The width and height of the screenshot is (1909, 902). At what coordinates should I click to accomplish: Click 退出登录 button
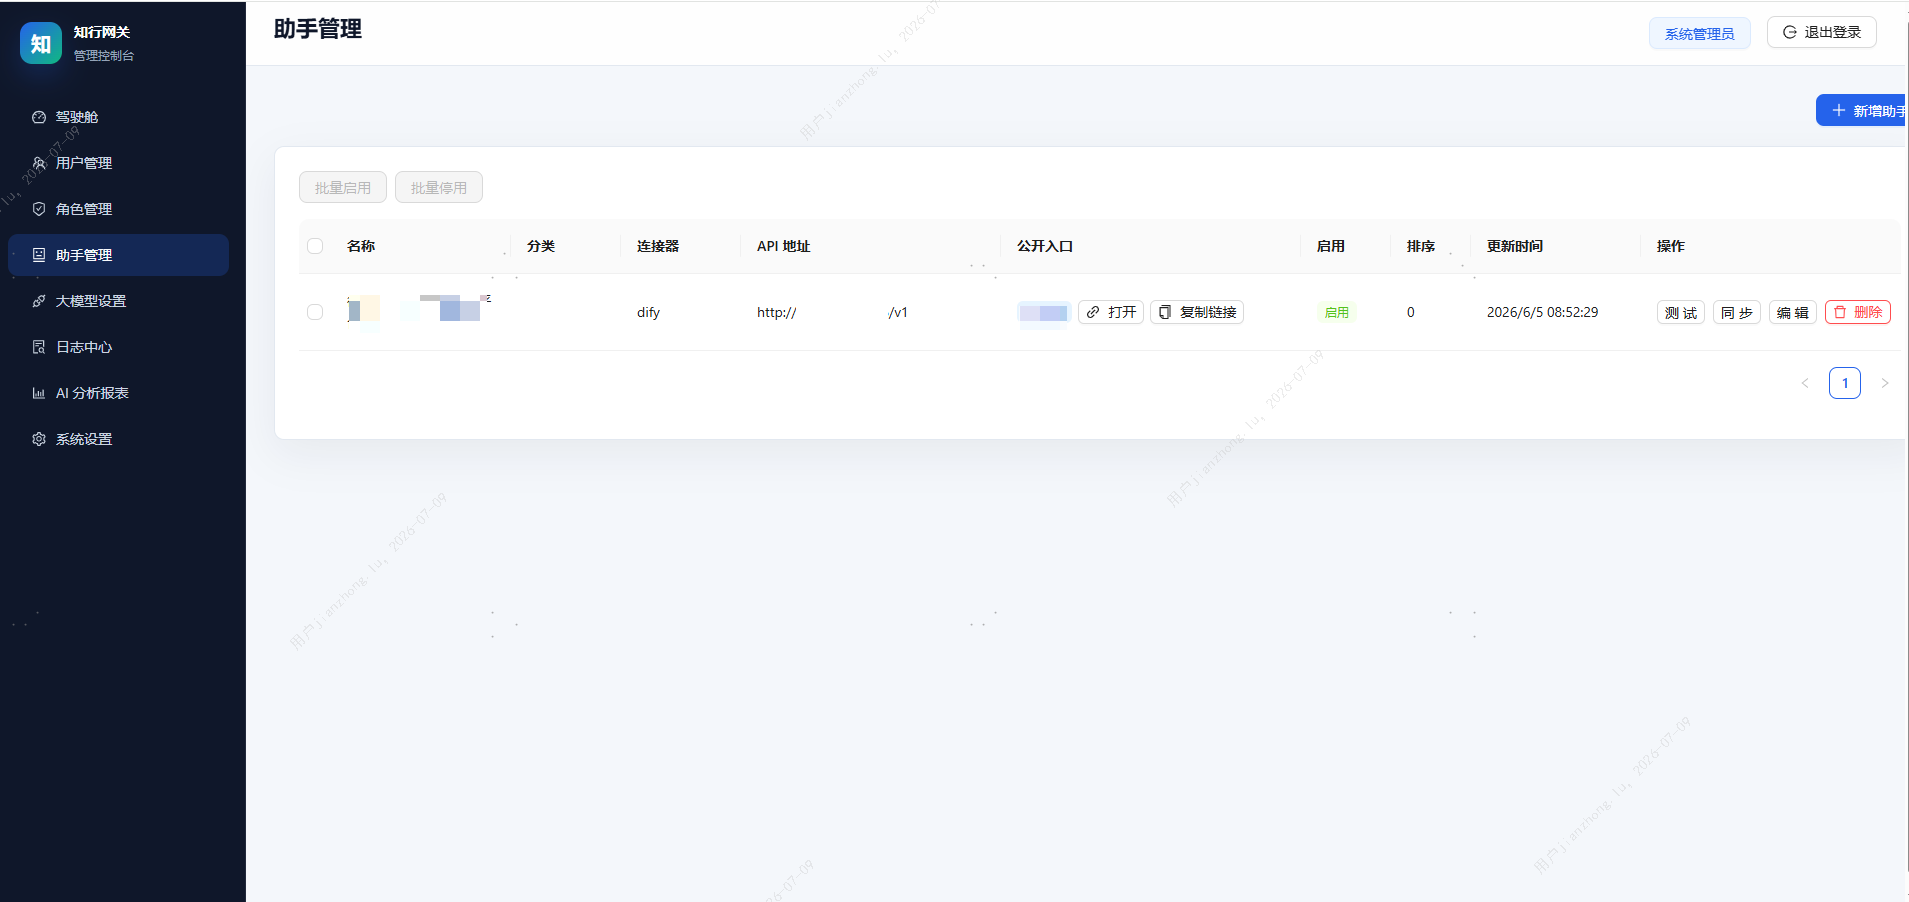coord(1822,32)
